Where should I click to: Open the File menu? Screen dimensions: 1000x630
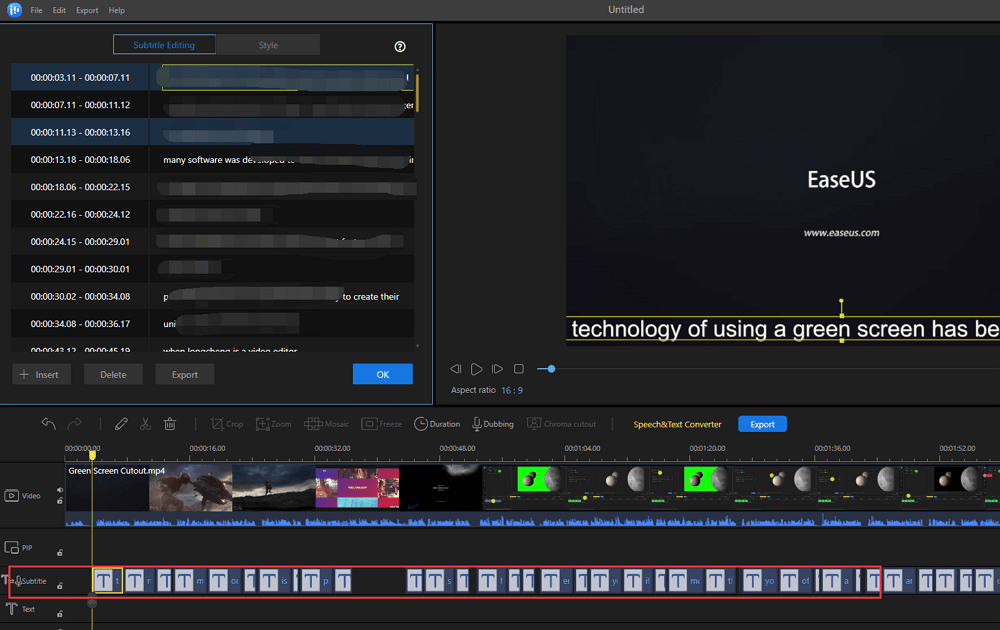pos(36,10)
